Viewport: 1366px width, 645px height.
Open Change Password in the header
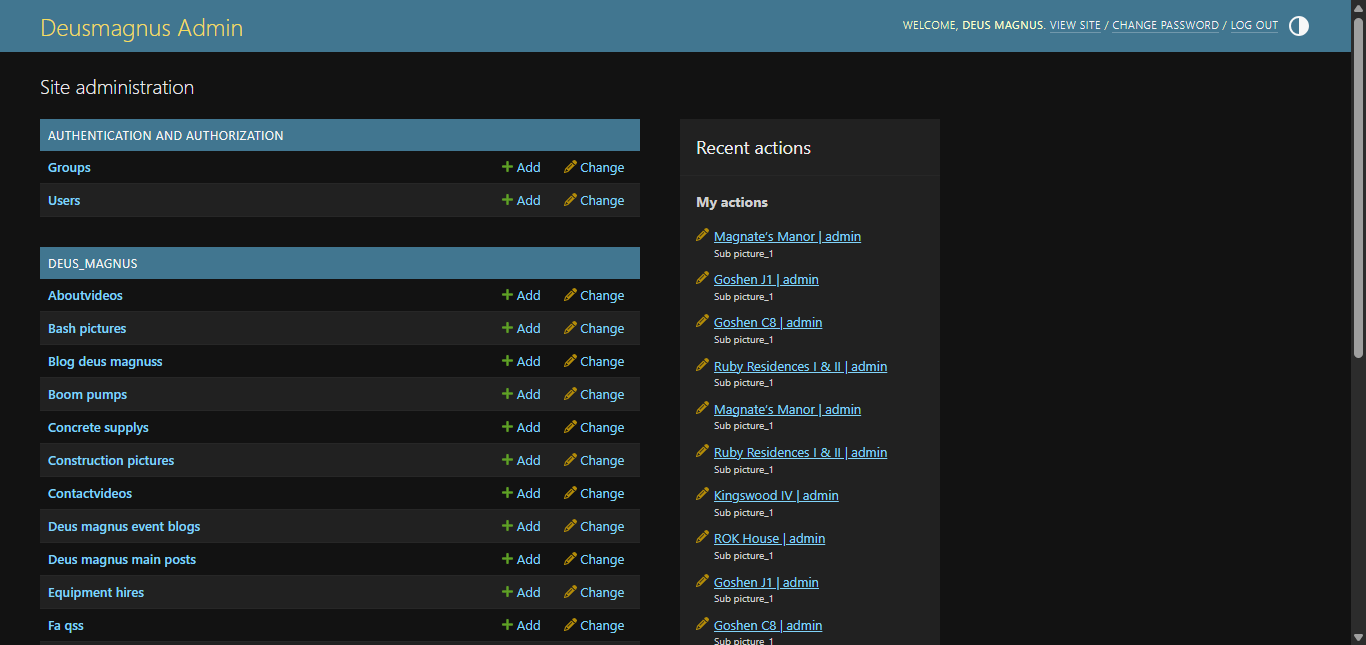pos(1165,25)
